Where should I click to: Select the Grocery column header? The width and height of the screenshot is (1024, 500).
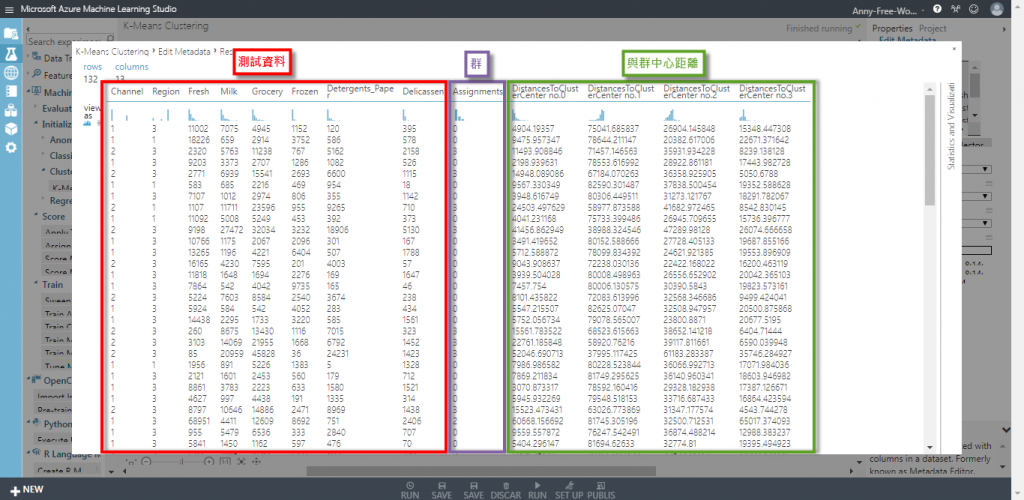[x=267, y=92]
